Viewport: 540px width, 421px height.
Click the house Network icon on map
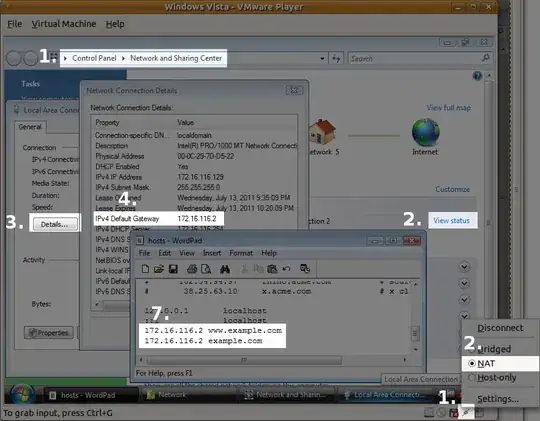coord(322,132)
